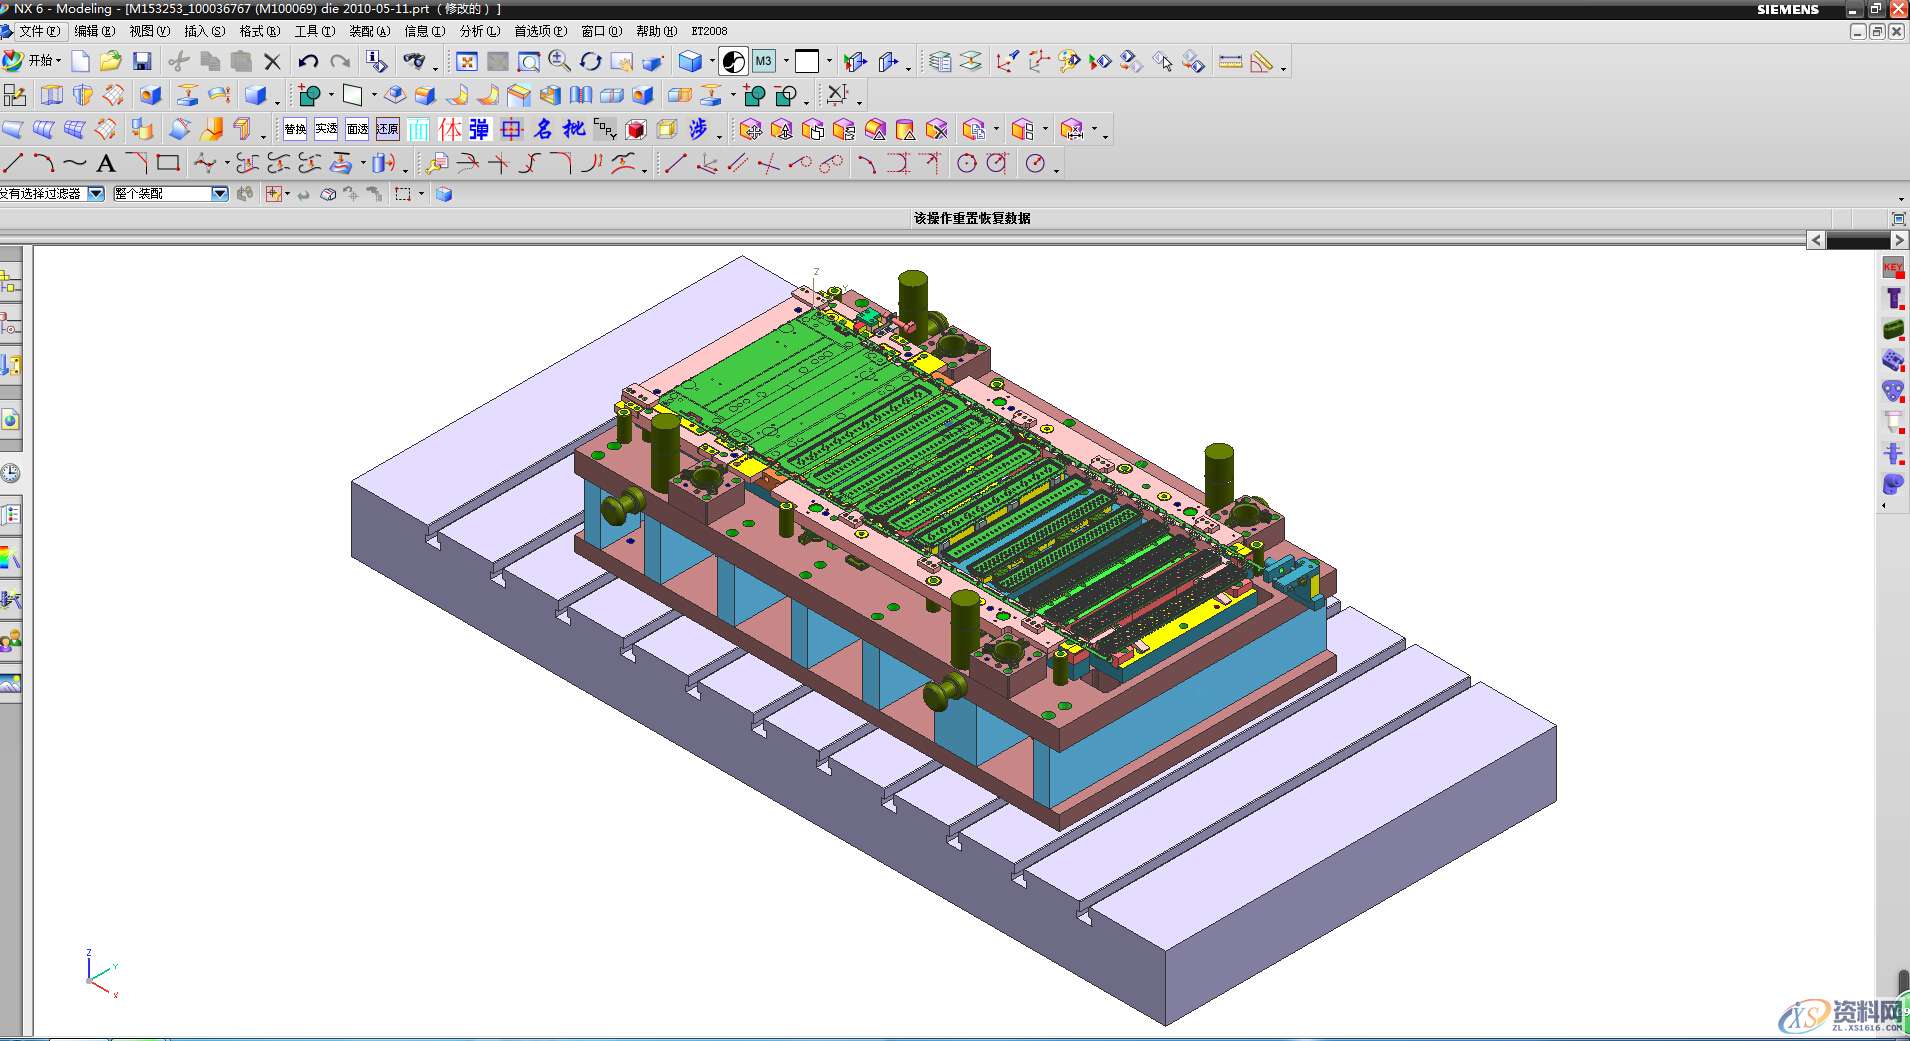1910x1041 pixels.
Task: Open the selection filter type dropdown
Action: point(96,194)
